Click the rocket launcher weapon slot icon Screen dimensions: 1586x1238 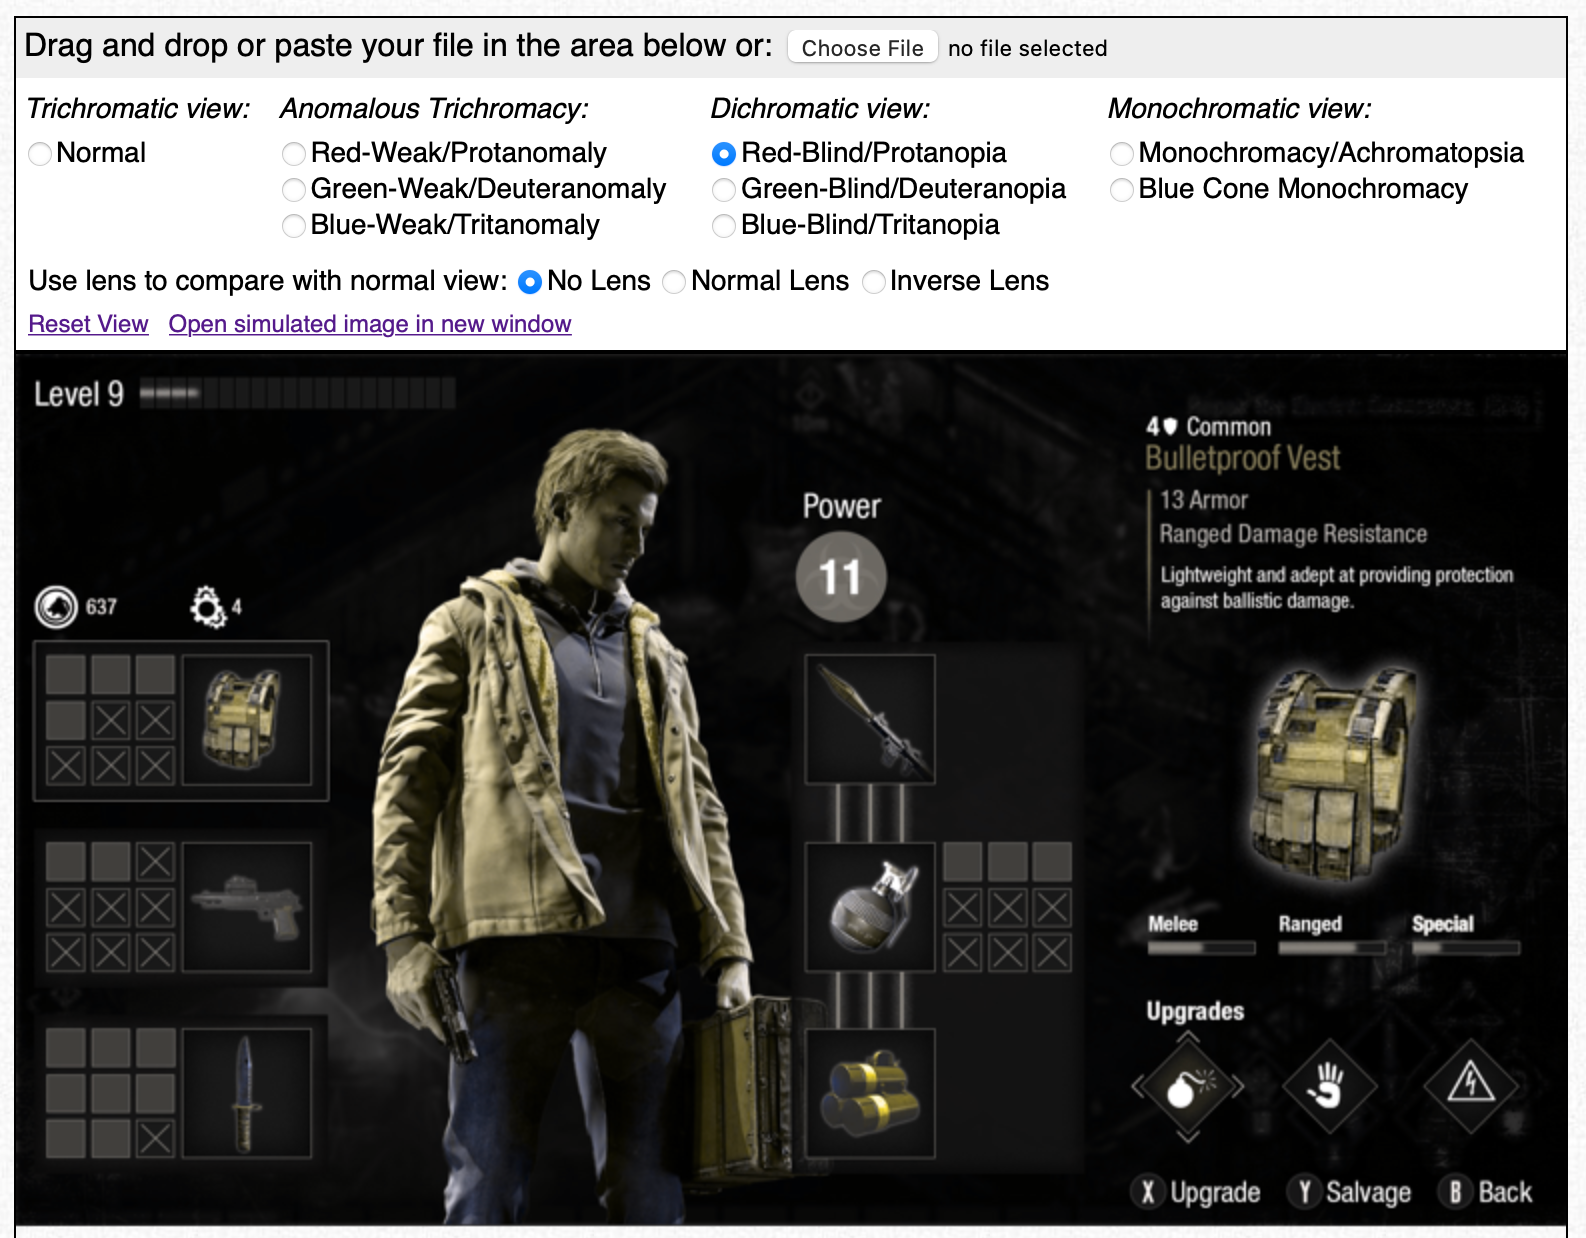[x=870, y=719]
